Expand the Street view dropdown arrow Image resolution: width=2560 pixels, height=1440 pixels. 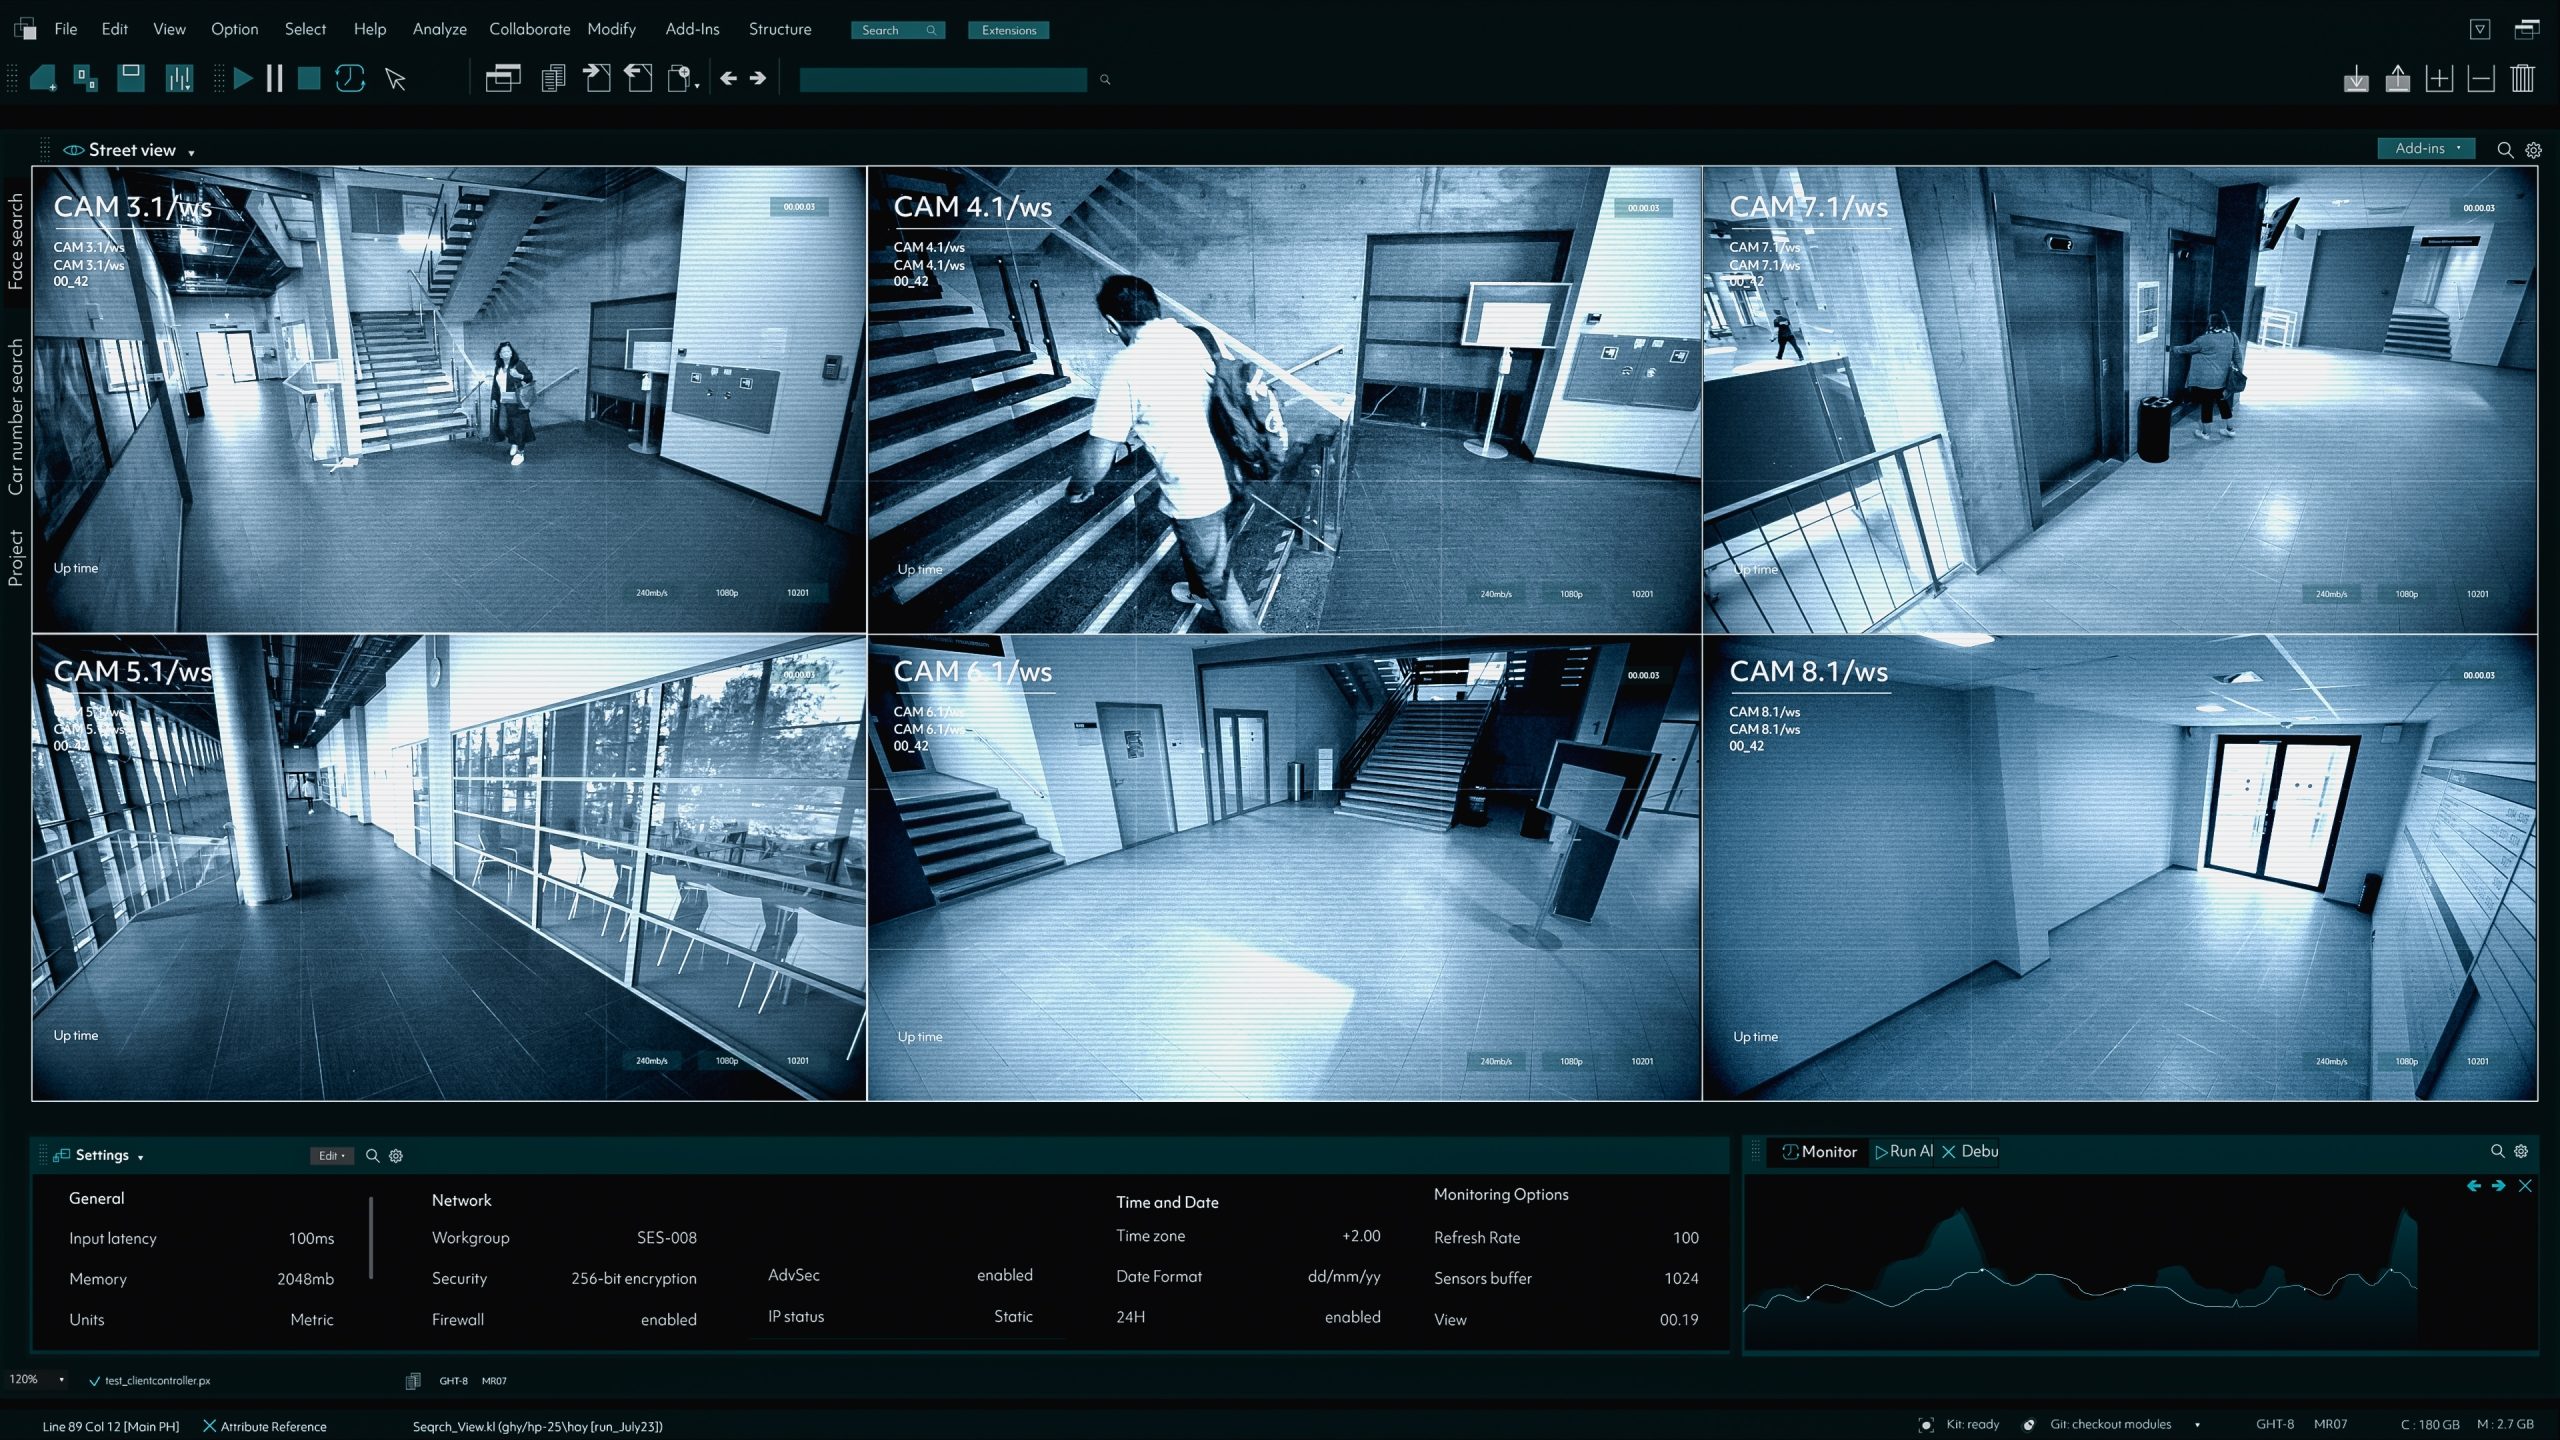point(191,152)
